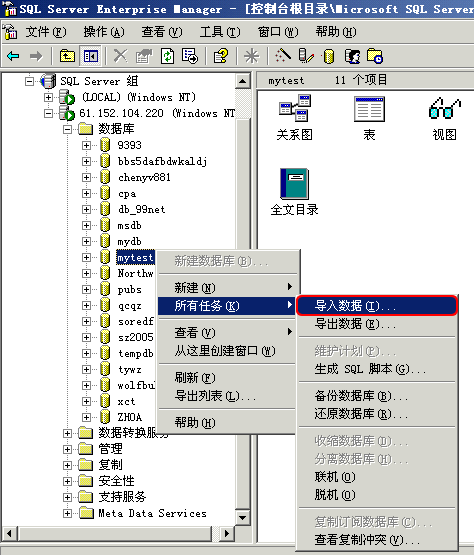Click the help question mark toolbar icon
The image size is (474, 555).
click(x=221, y=56)
